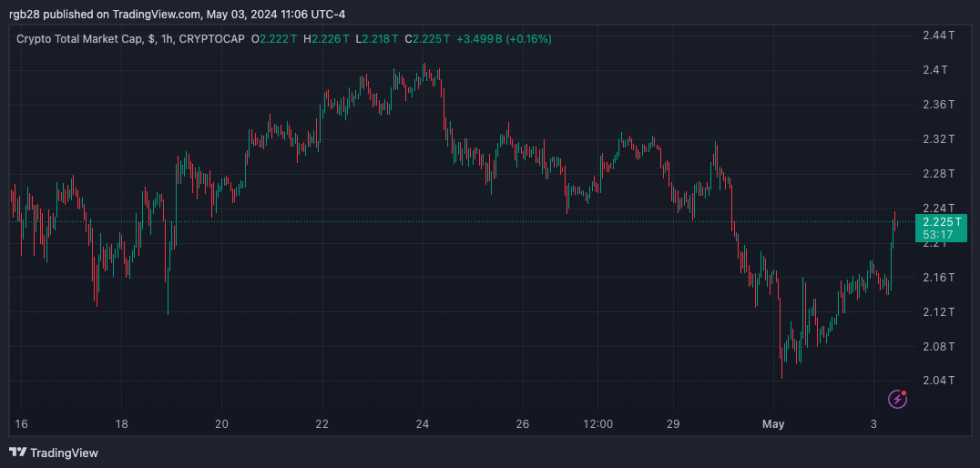Click the 2.24 T price axis label
The height and width of the screenshot is (468, 980).
[938, 207]
